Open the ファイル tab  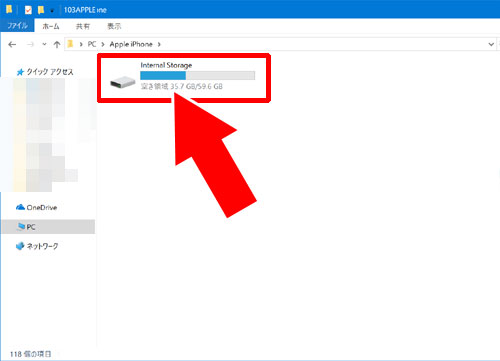17,26
